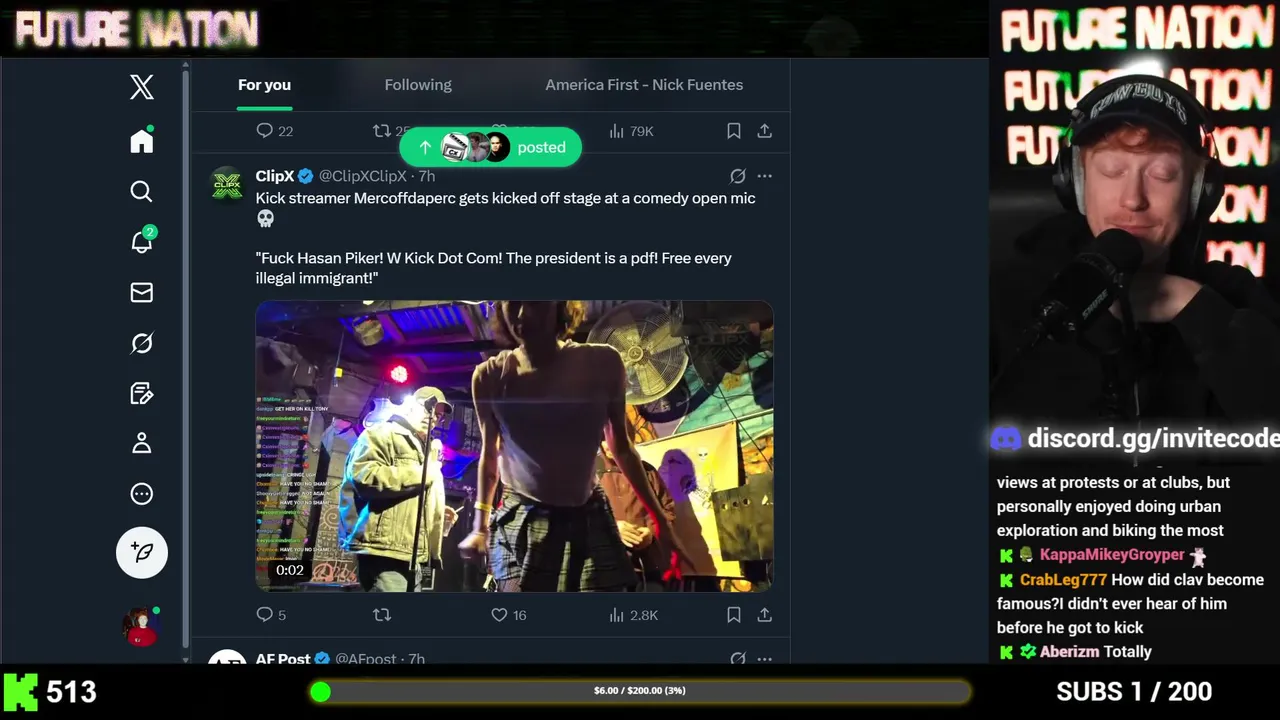Share the ClipX post

pyautogui.click(x=764, y=615)
